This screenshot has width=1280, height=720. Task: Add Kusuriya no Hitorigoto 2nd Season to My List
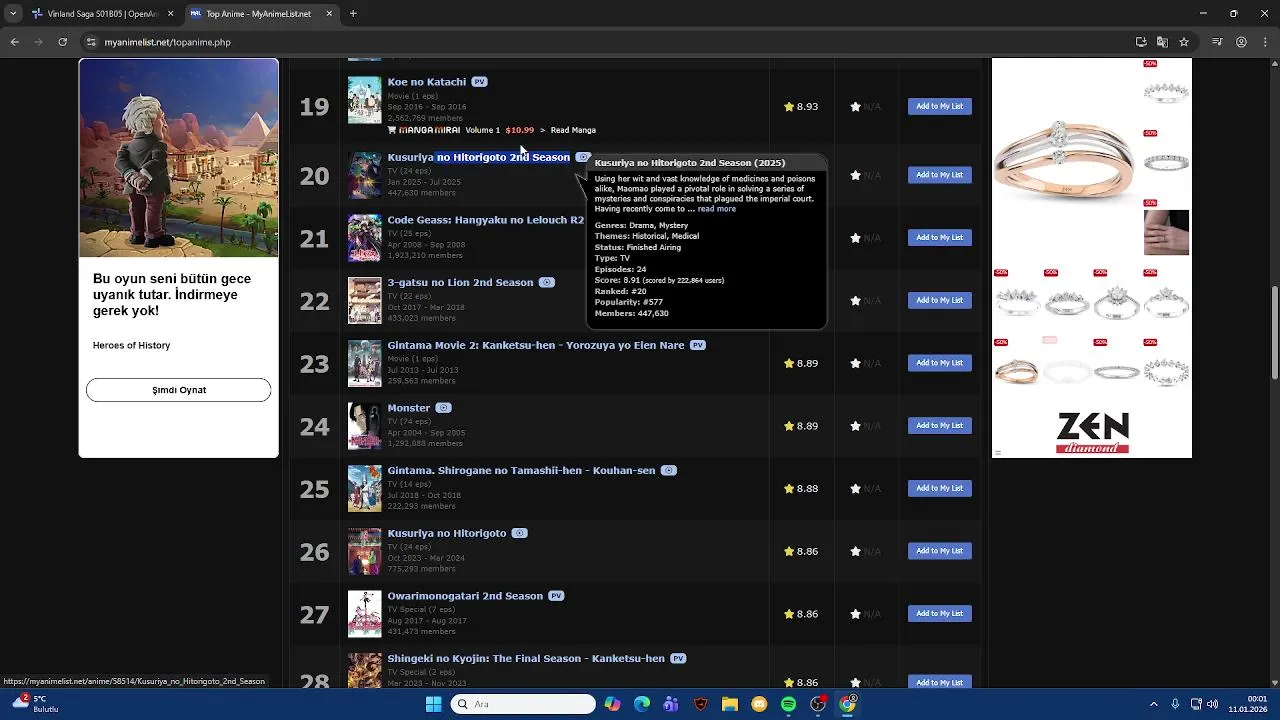(940, 175)
